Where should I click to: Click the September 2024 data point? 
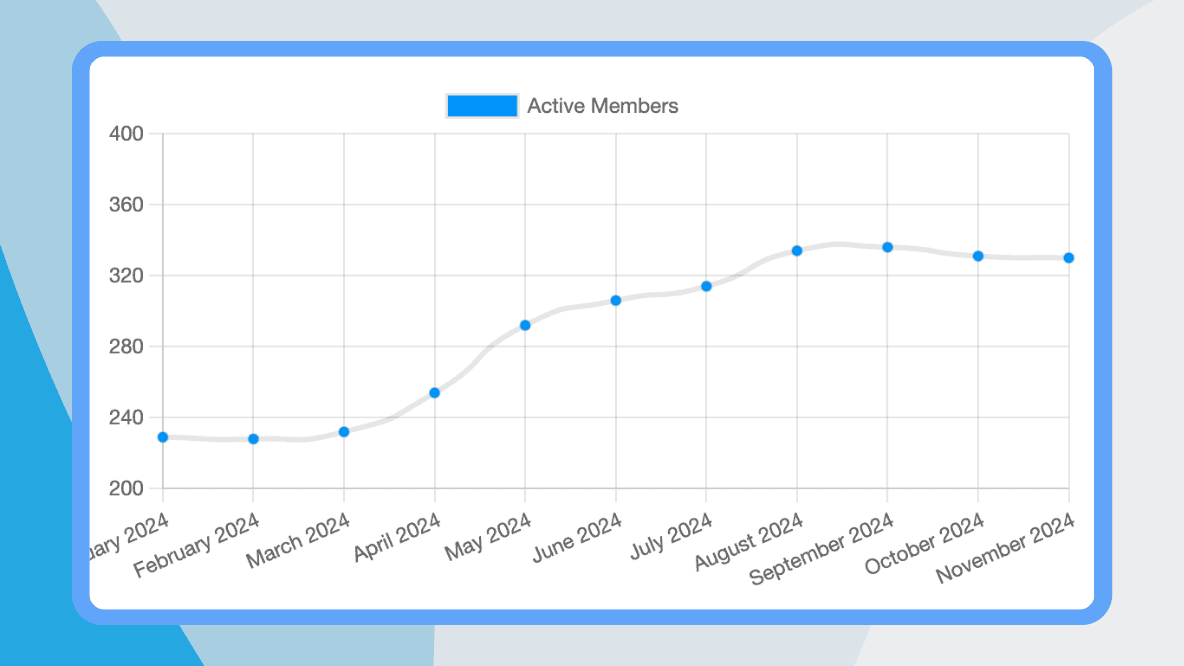tap(887, 247)
